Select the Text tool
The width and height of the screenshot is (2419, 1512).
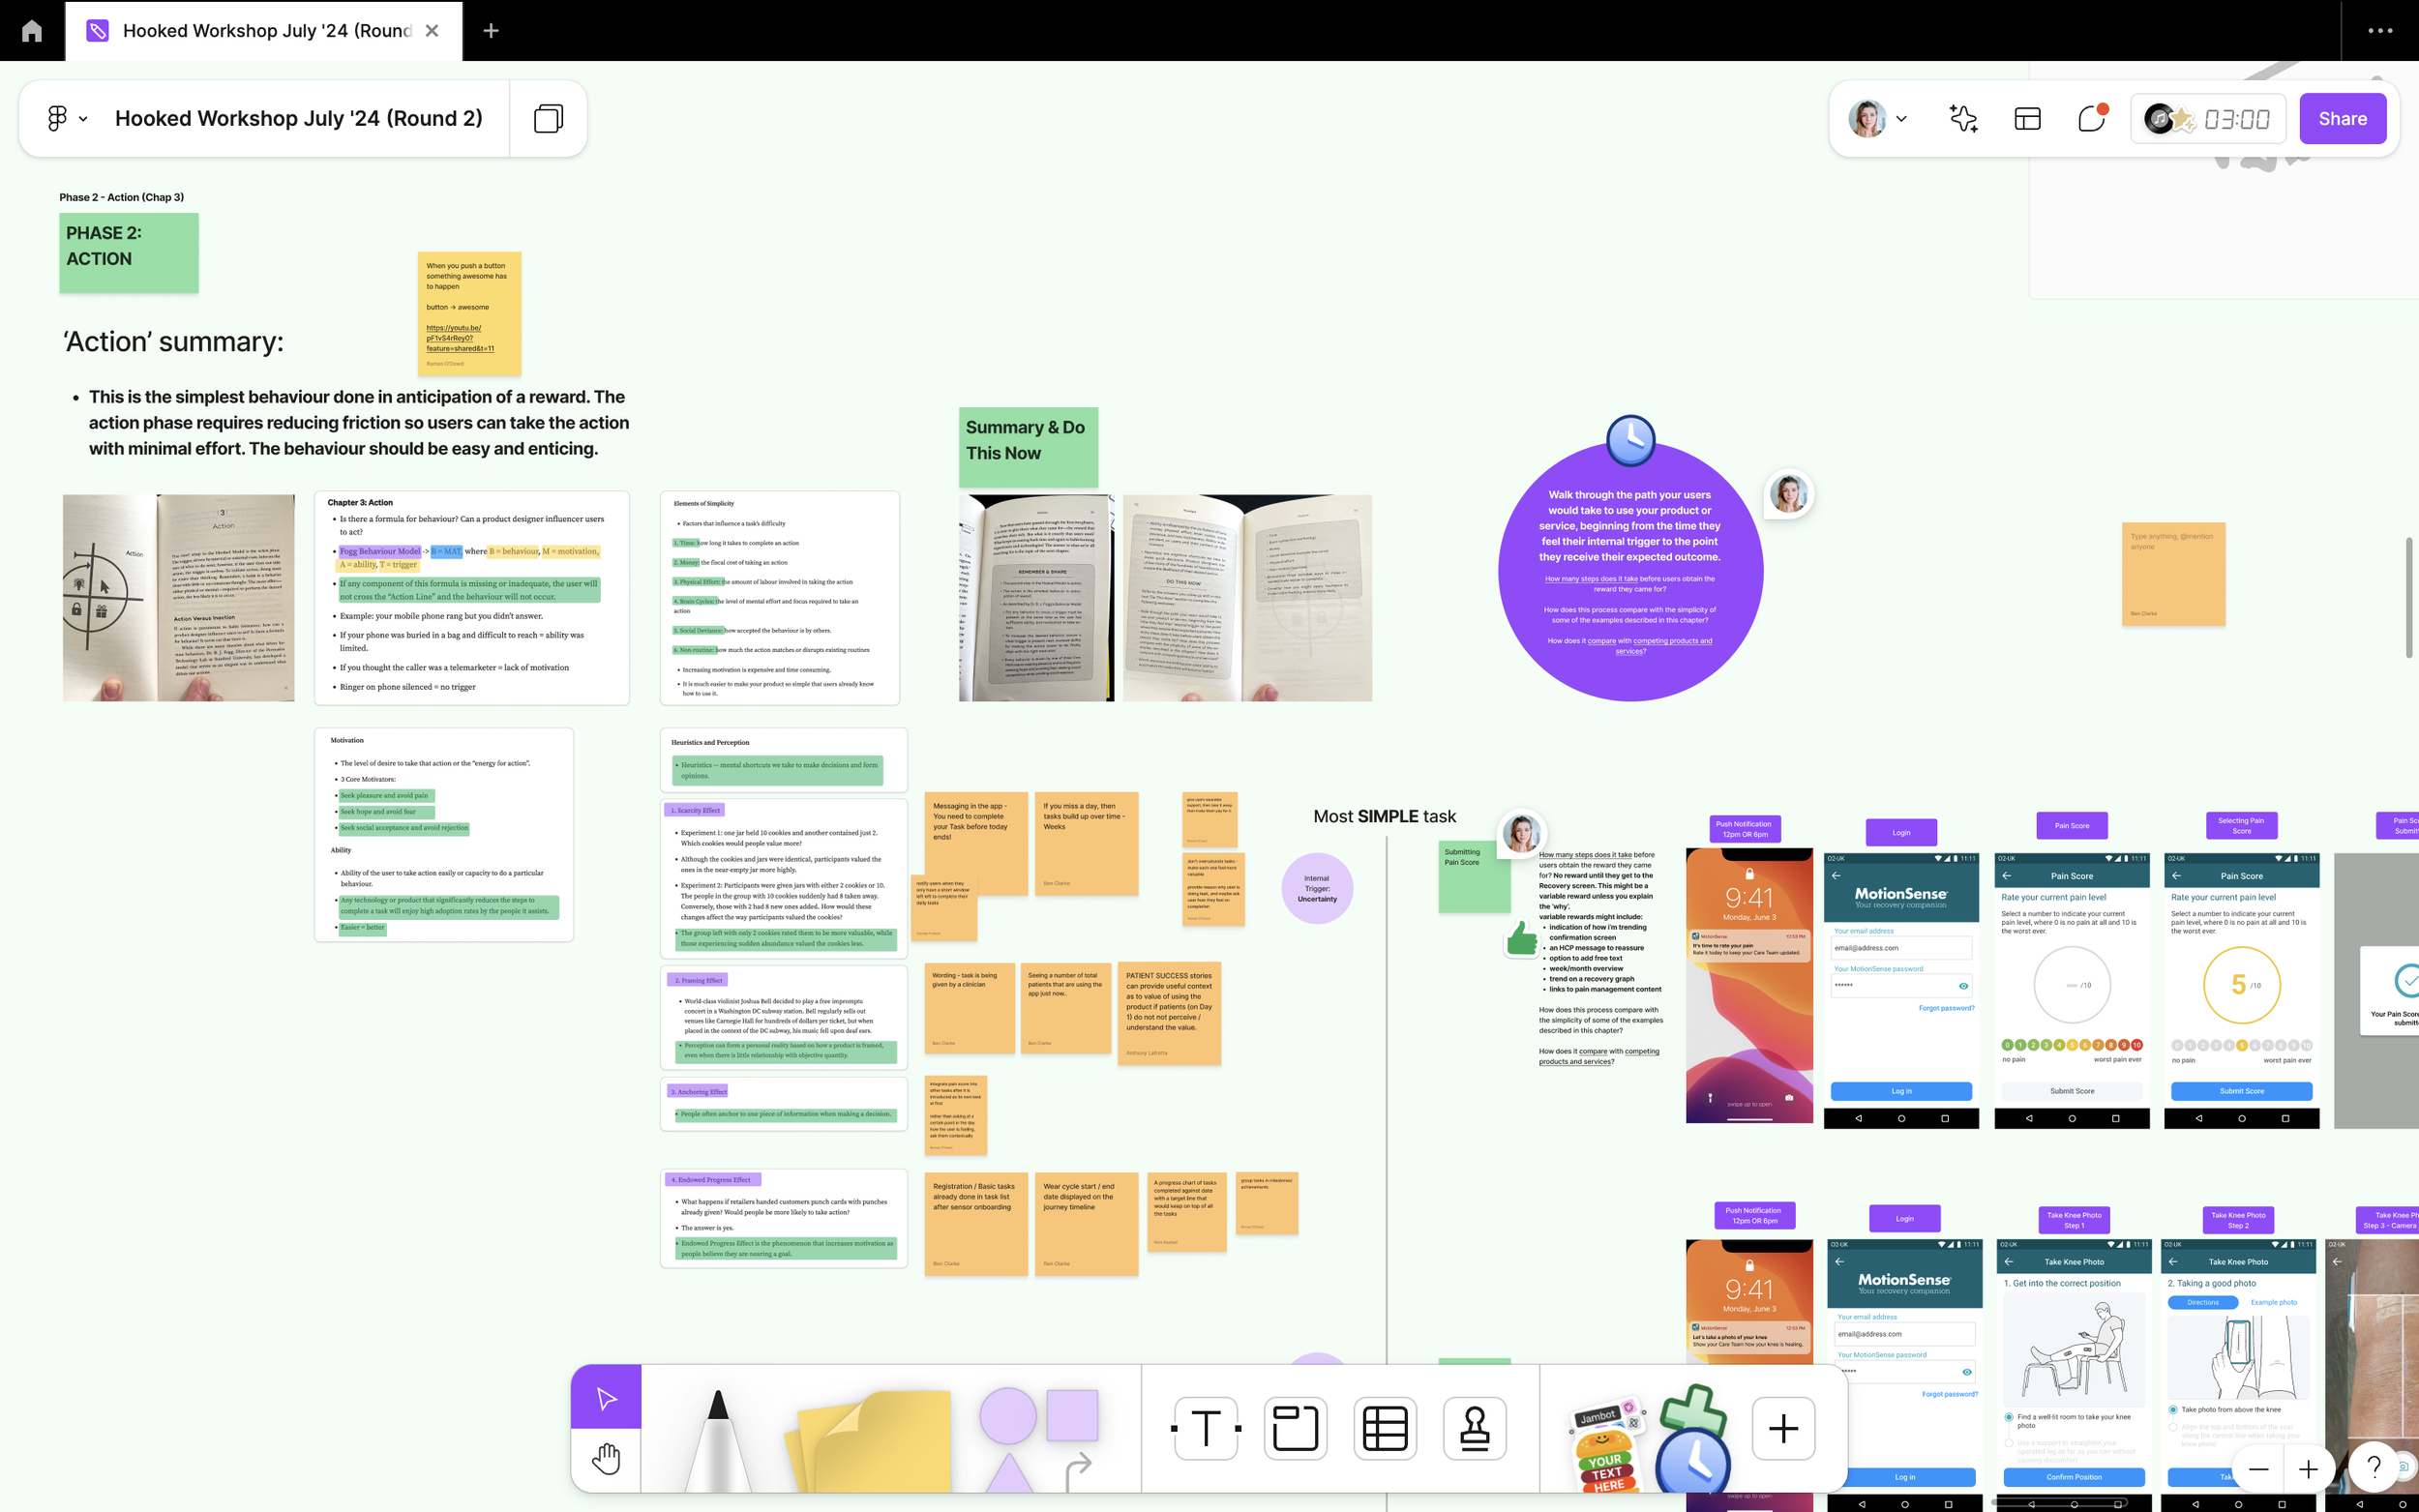(x=1206, y=1428)
